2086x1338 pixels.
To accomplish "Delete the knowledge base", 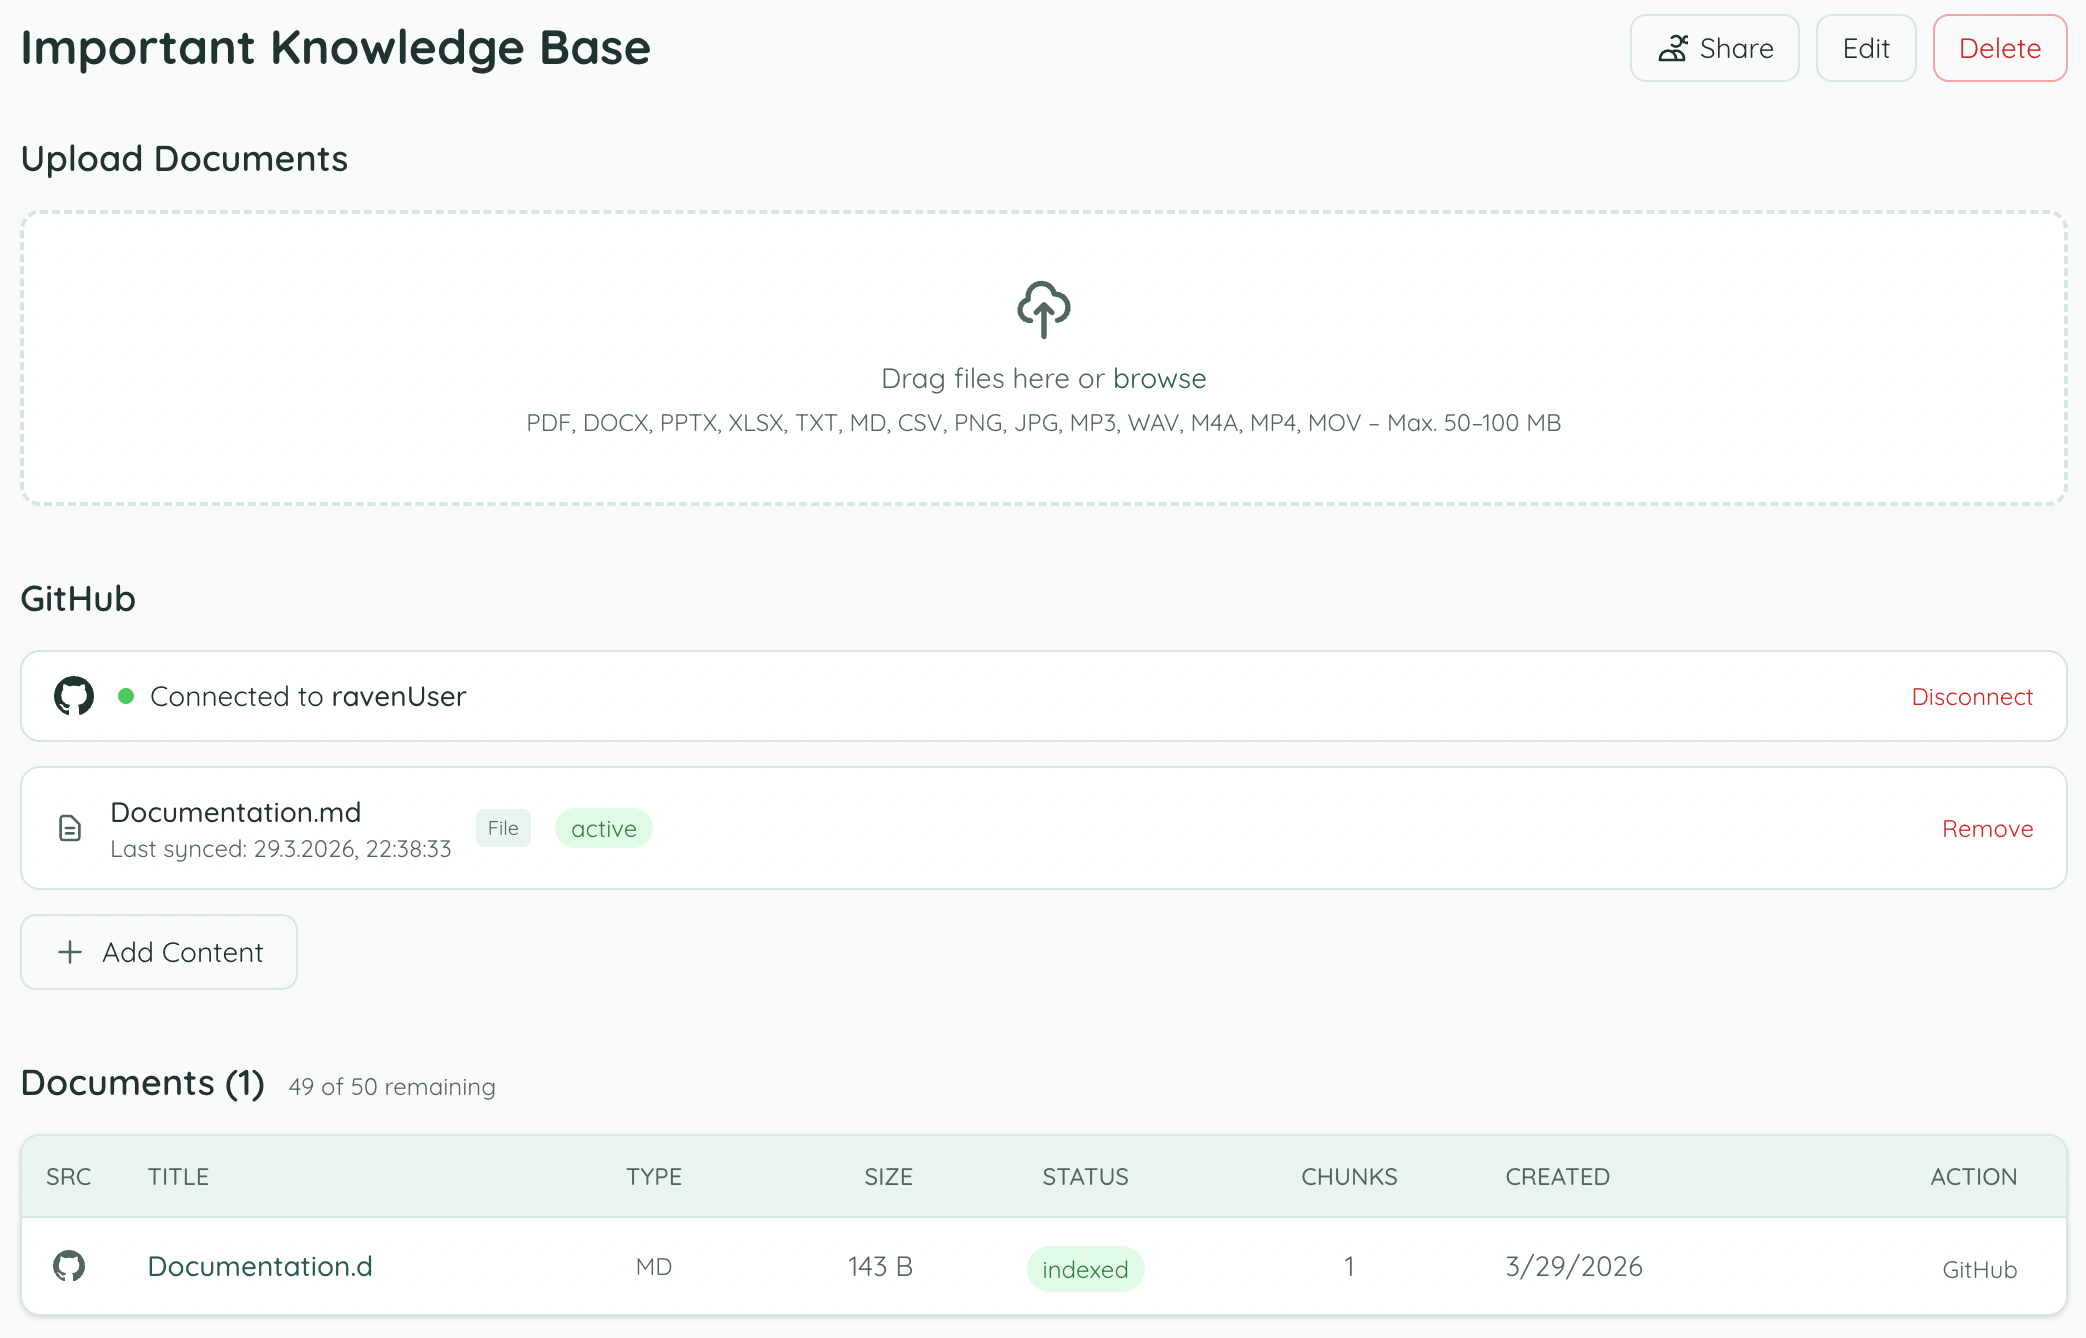I will pyautogui.click(x=1999, y=48).
